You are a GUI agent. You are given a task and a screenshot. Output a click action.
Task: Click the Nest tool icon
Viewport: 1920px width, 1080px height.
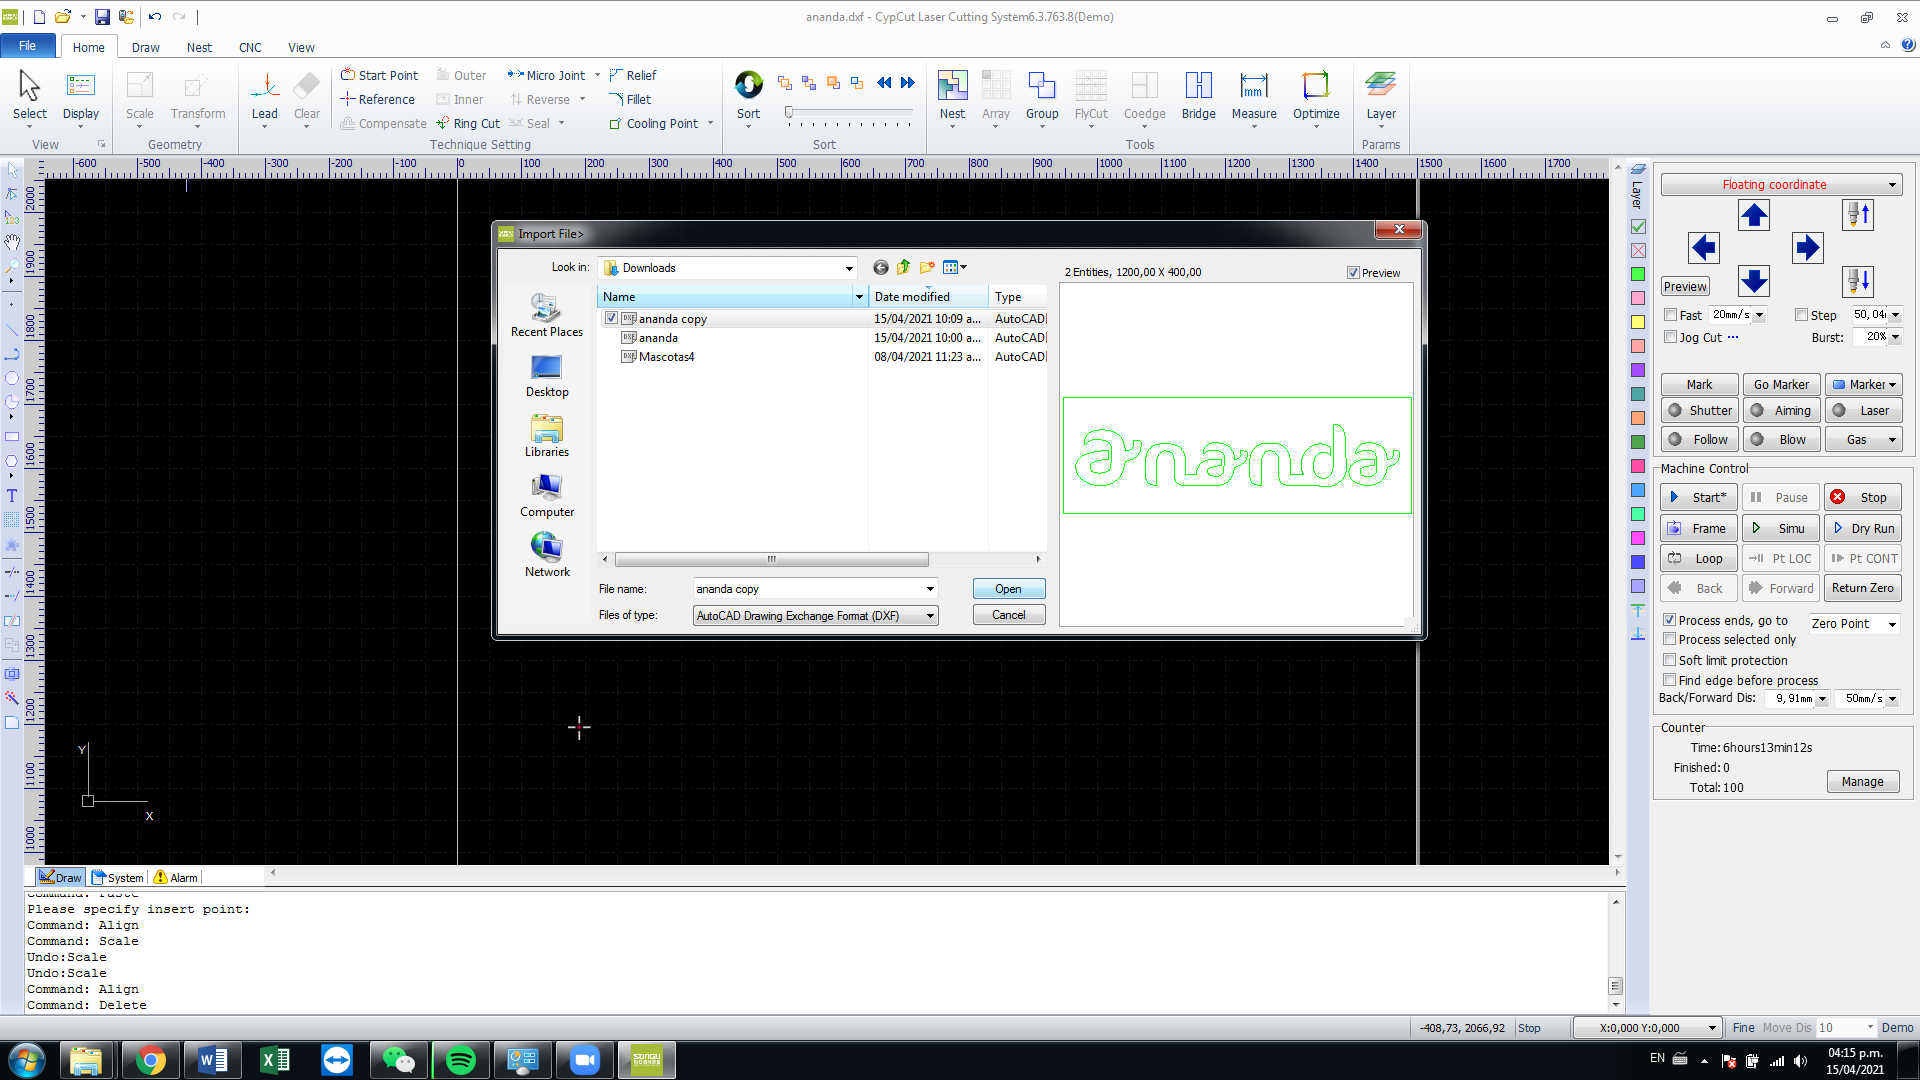point(952,86)
